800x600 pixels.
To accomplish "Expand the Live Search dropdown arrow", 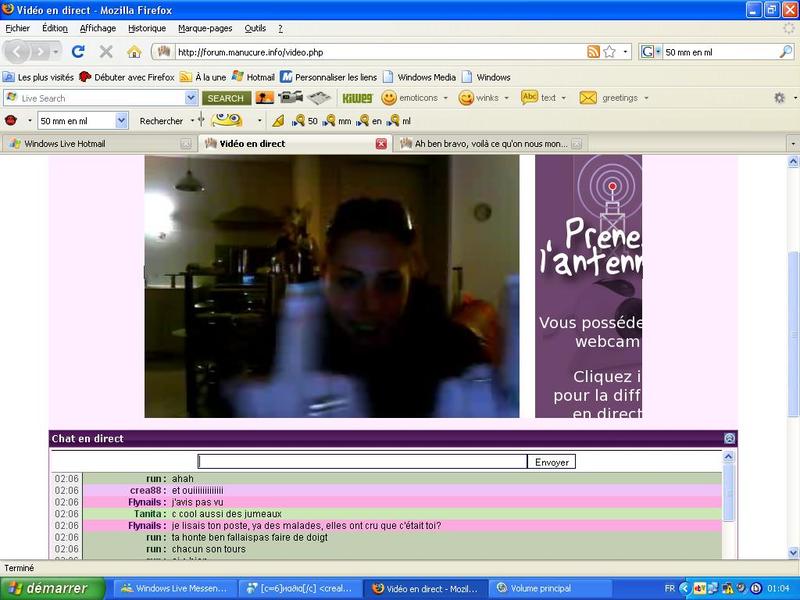I will point(191,98).
